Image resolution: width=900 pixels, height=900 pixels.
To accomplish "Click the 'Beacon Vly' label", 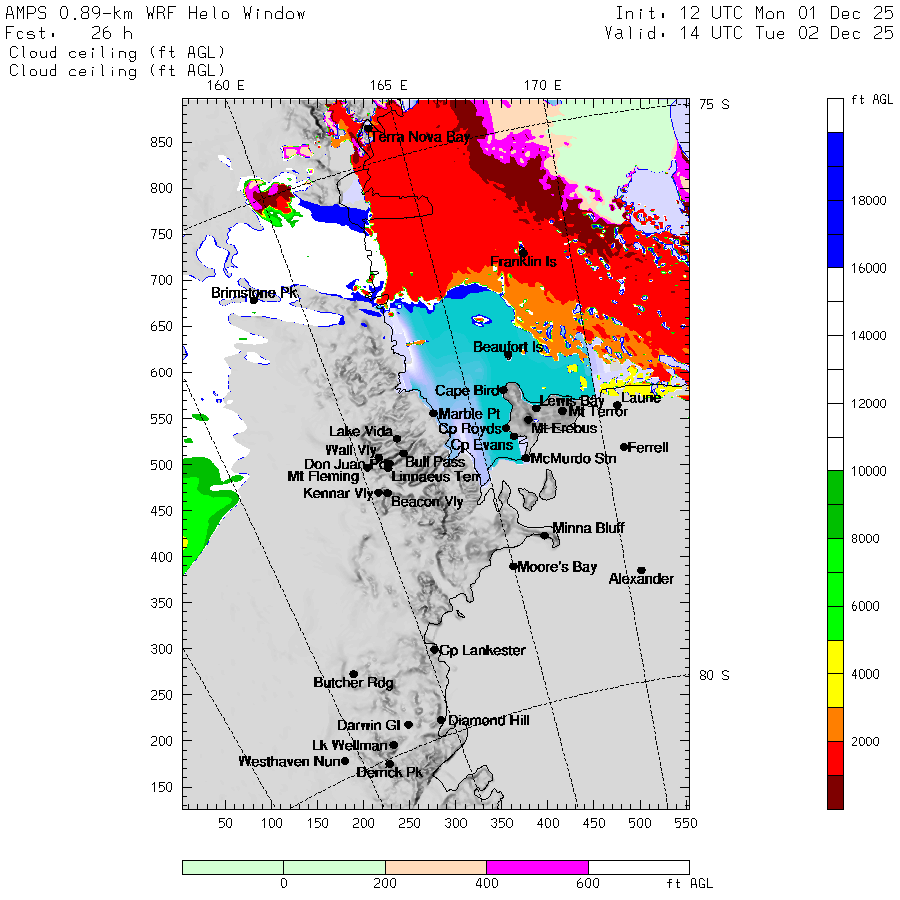I will tap(427, 502).
